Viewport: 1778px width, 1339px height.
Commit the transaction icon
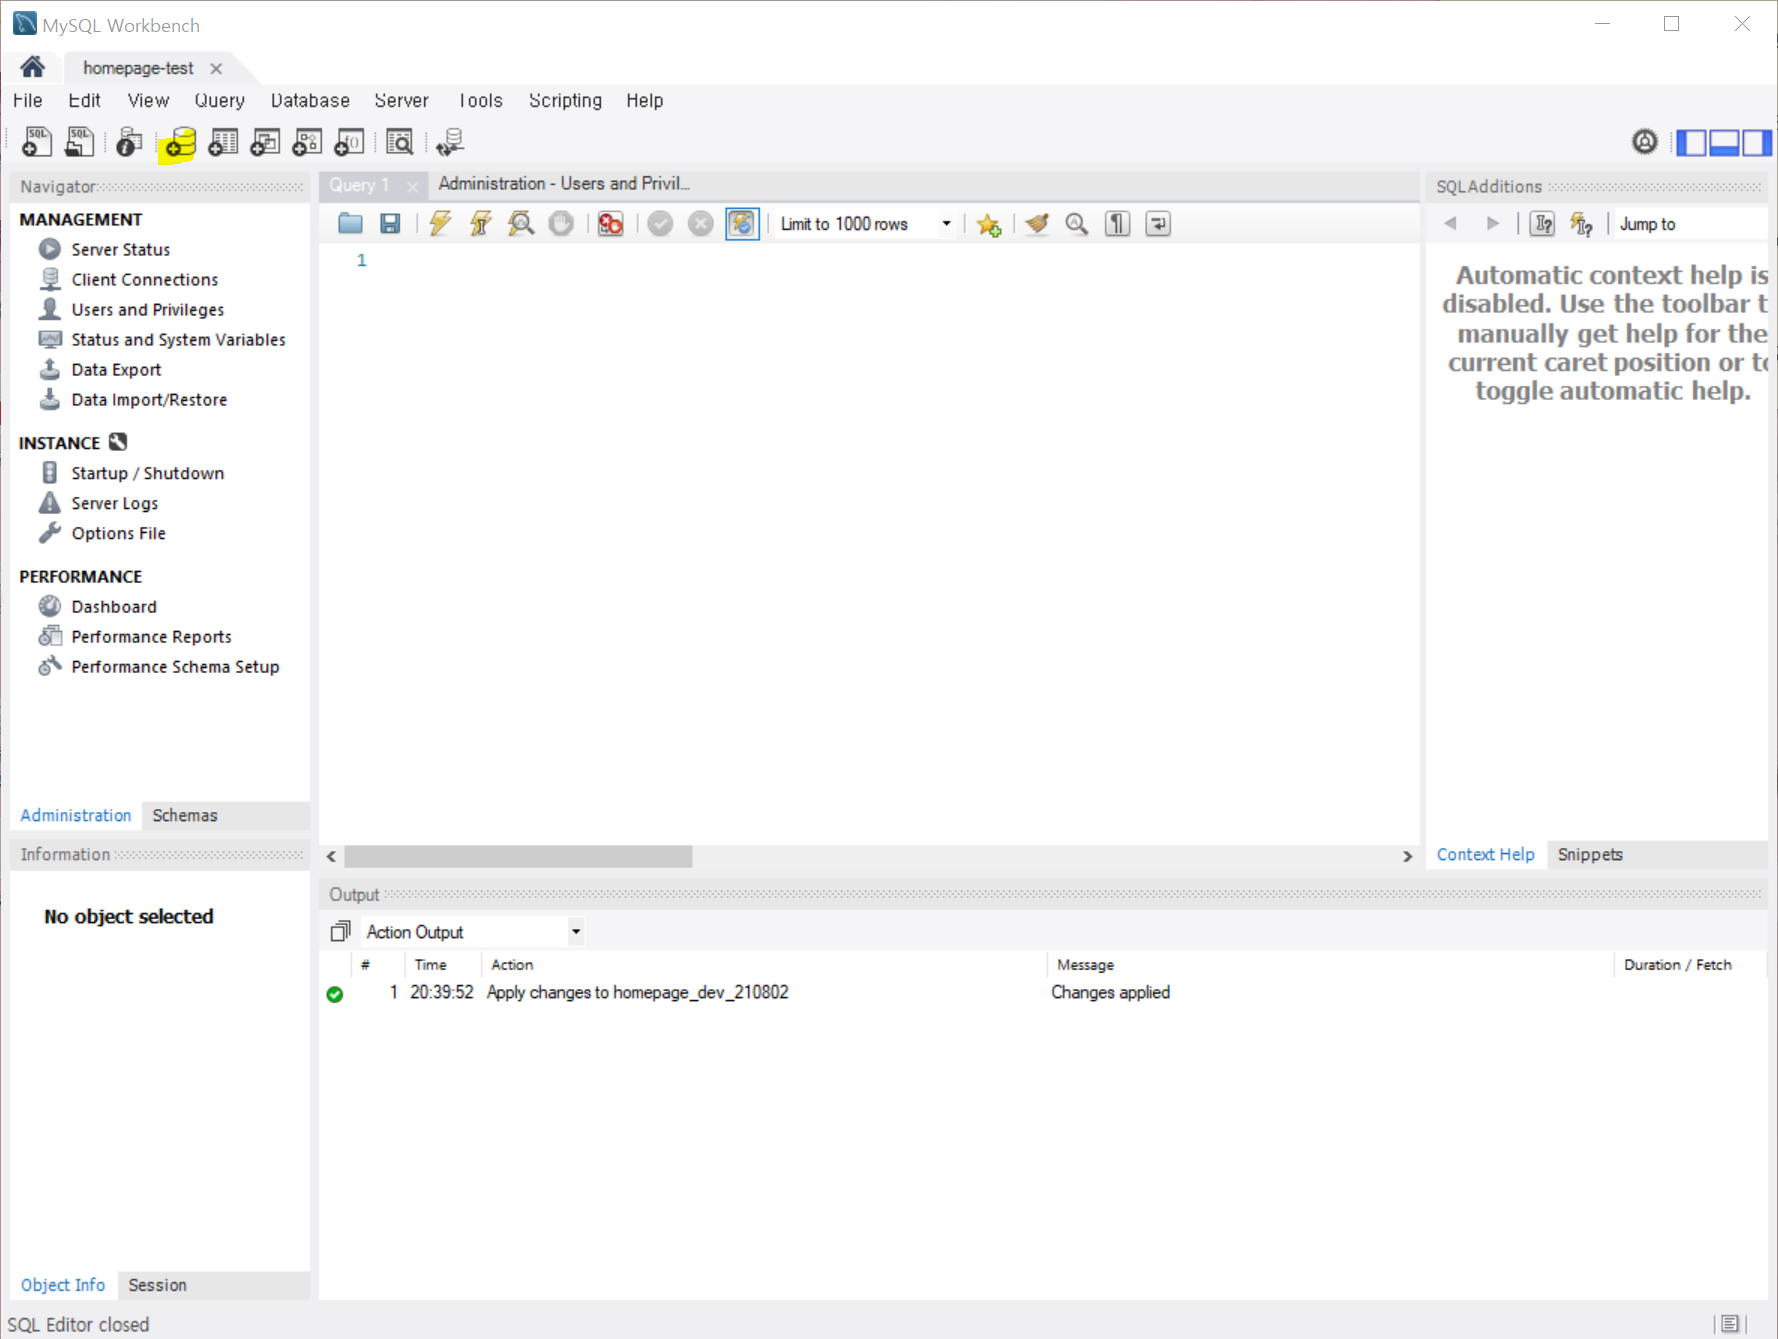[660, 223]
